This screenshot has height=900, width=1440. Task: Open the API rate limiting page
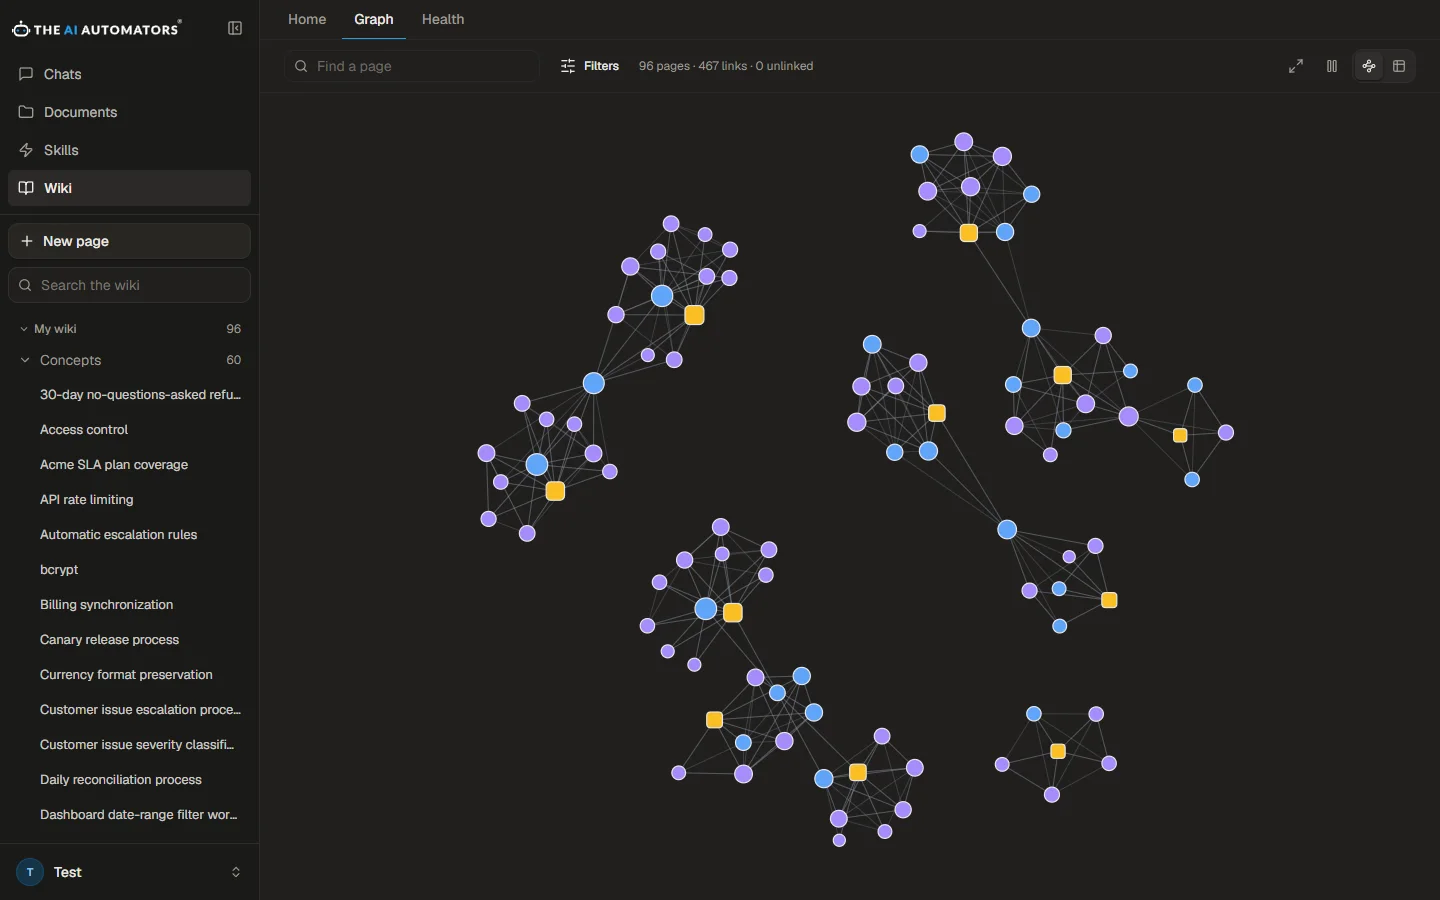(87, 500)
